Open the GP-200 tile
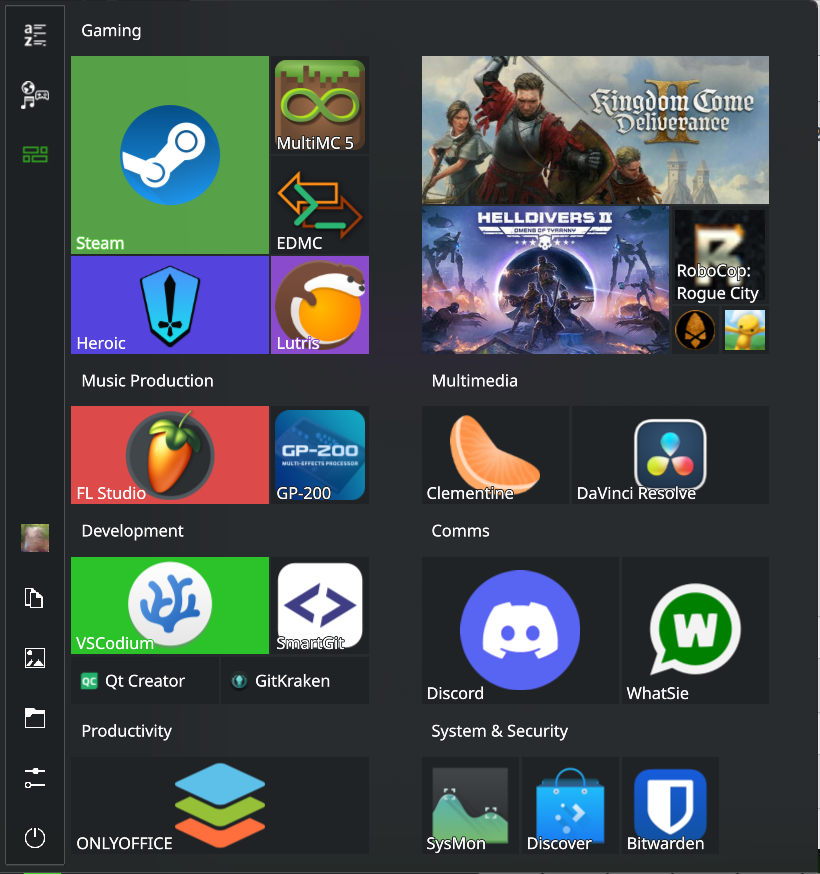The image size is (820, 874). 320,455
